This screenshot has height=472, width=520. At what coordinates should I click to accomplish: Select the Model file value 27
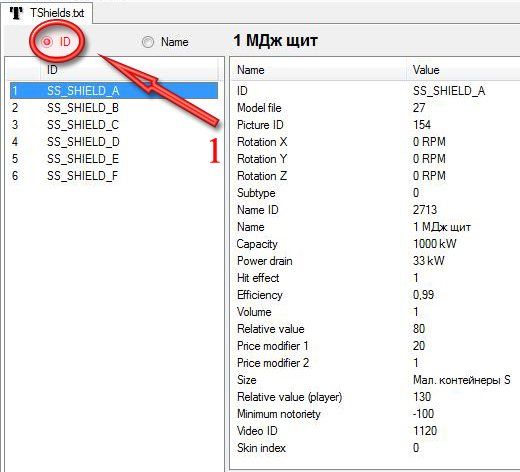coord(419,108)
